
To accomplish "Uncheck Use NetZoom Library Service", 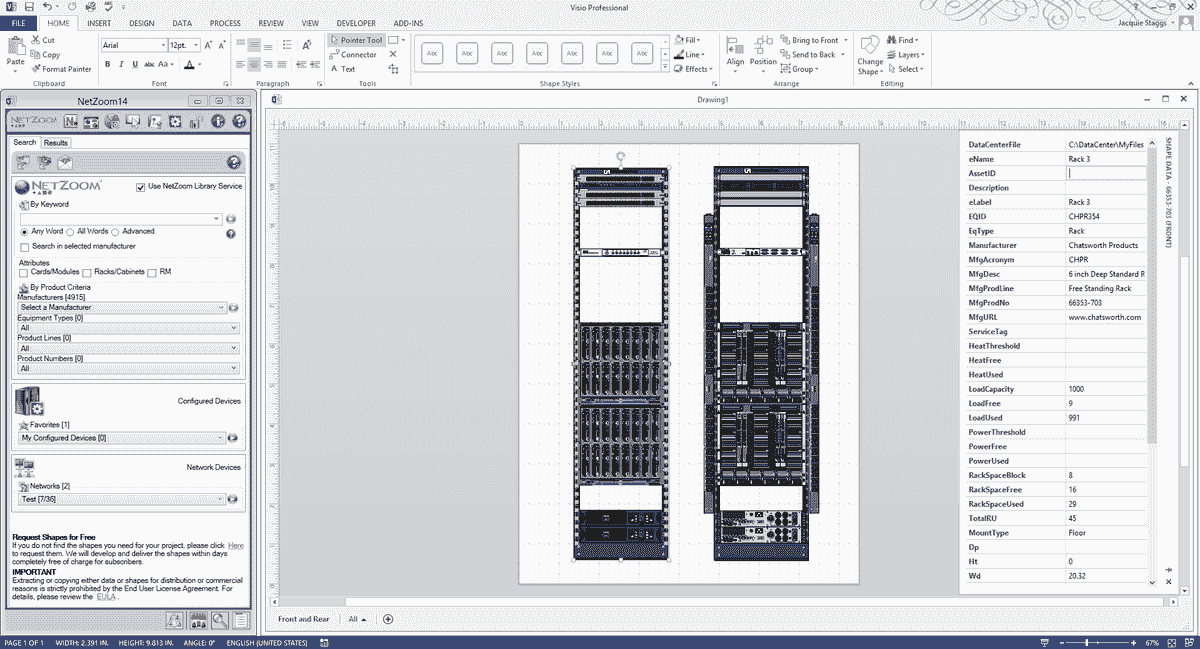I will [x=141, y=189].
